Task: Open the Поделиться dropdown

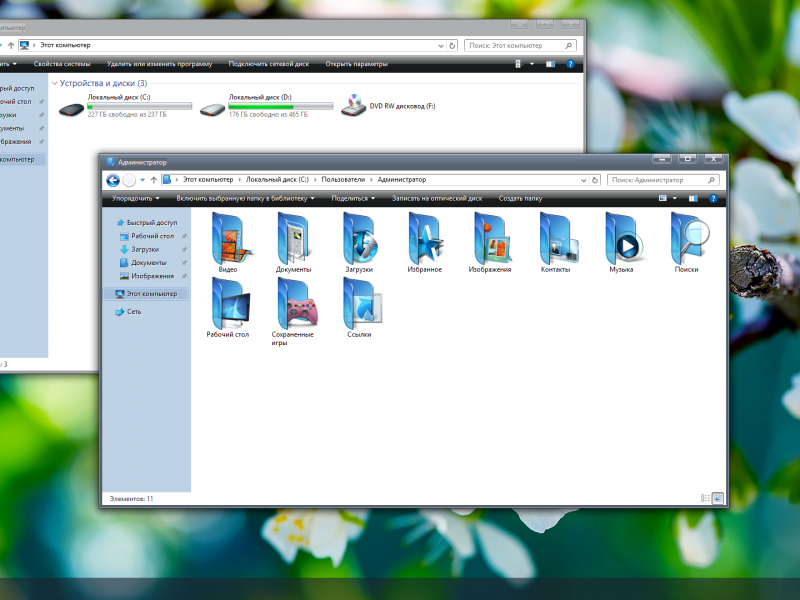Action: point(353,198)
